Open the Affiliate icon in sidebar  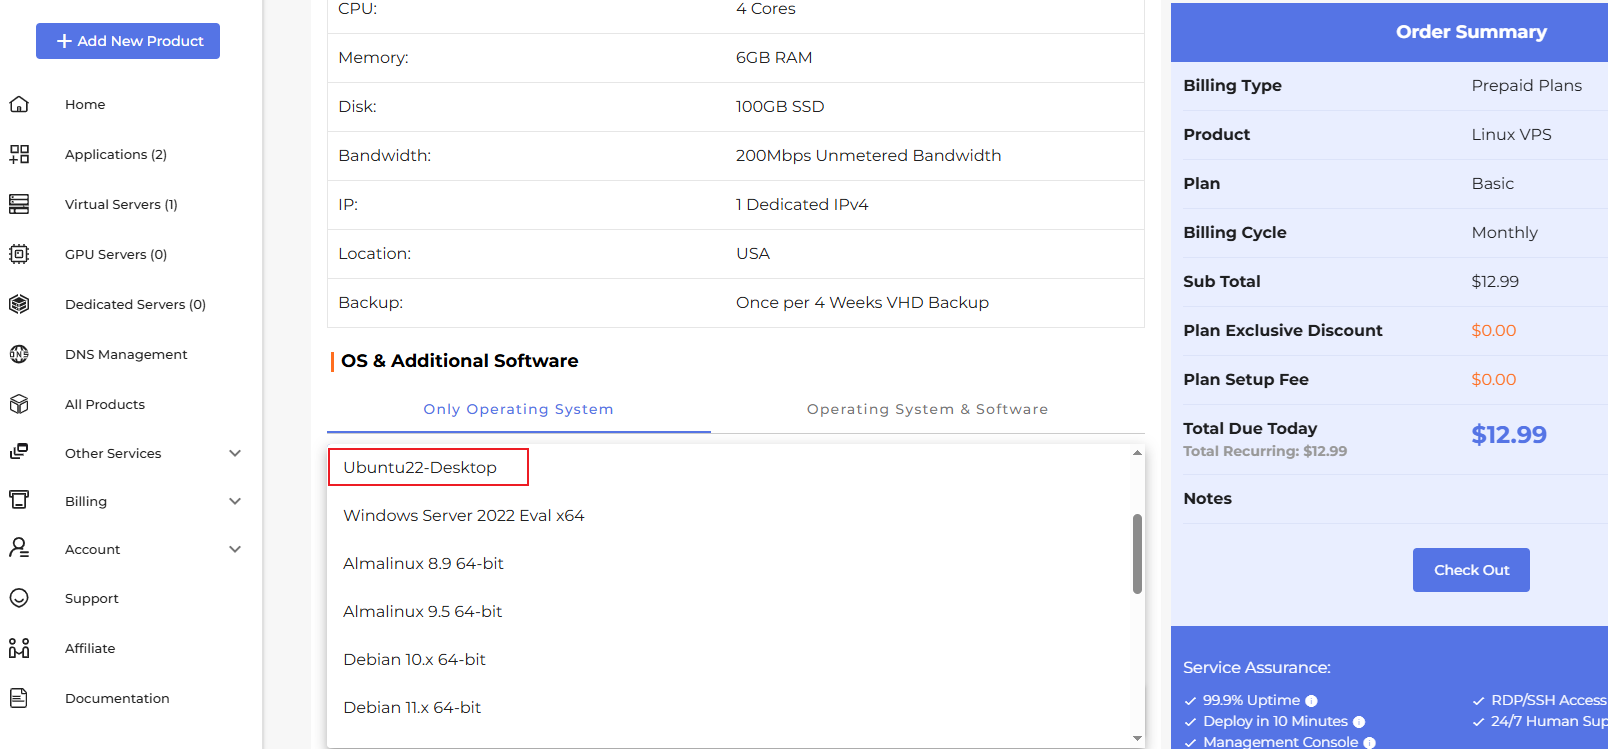[x=19, y=648]
